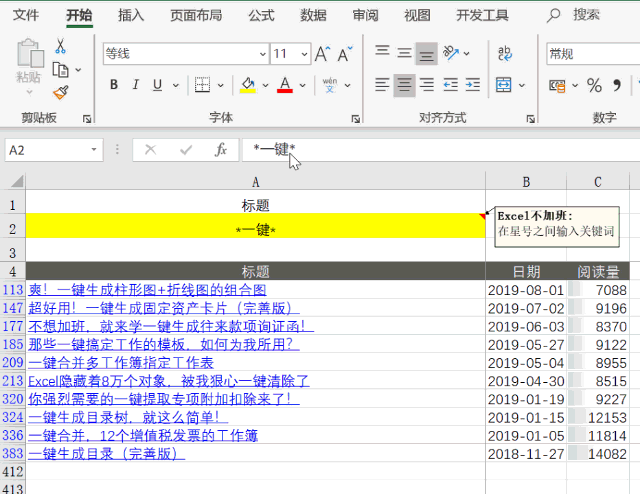This screenshot has height=494, width=640.
Task: Open the underline style dropdown arrow
Action: [176, 85]
